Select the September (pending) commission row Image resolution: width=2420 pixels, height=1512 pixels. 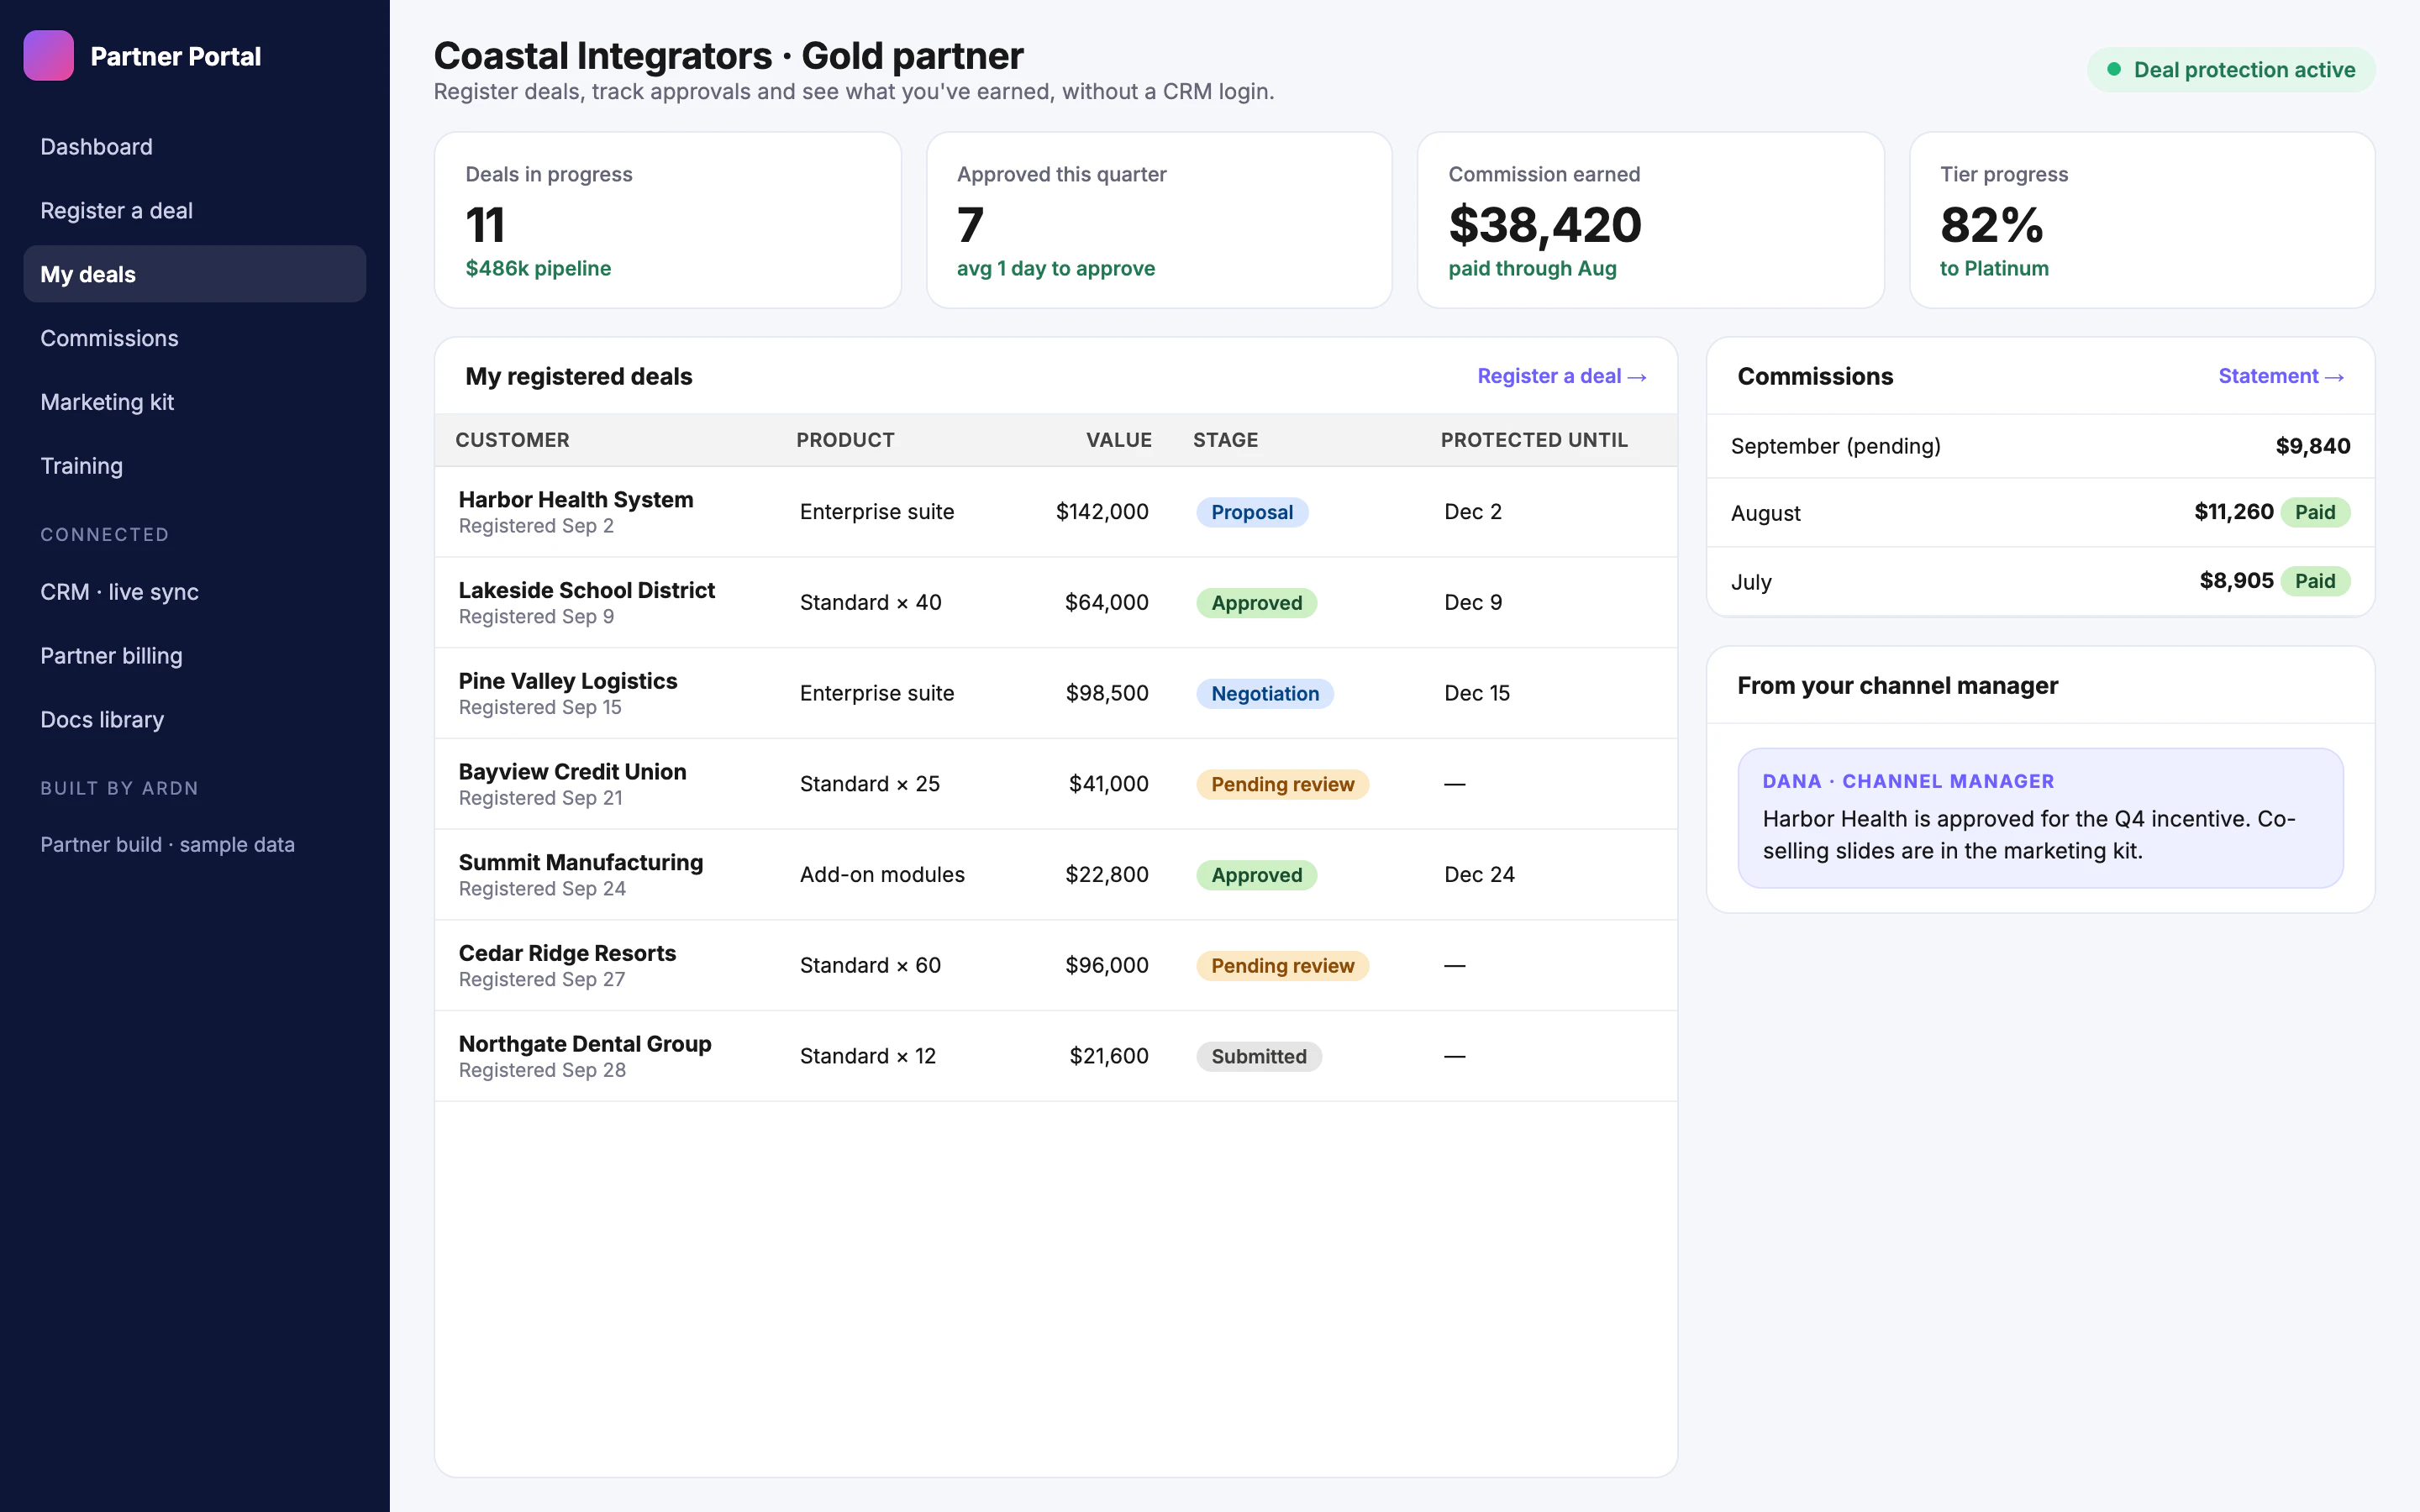click(2040, 446)
